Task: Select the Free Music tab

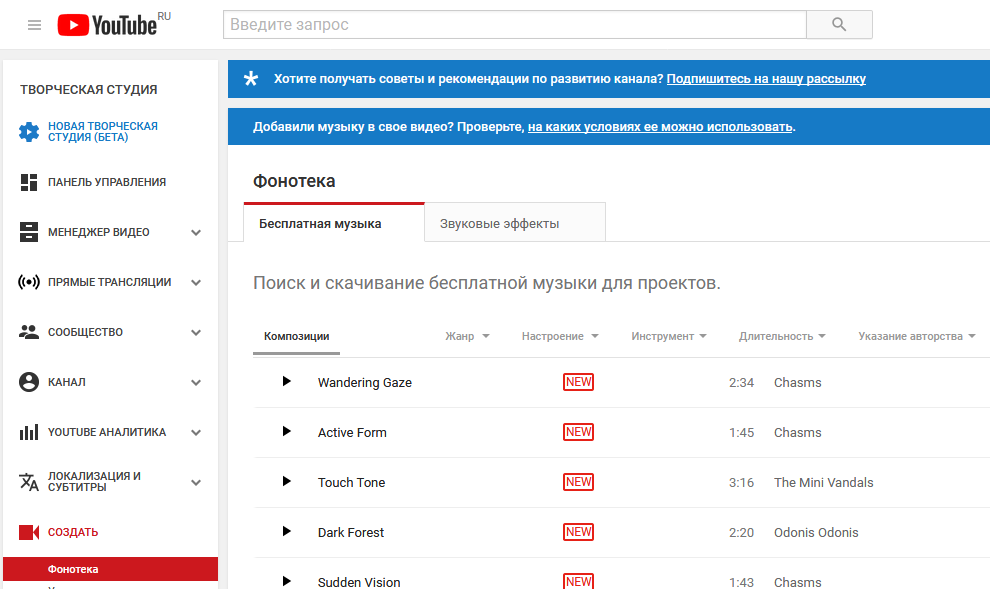Action: [x=320, y=224]
